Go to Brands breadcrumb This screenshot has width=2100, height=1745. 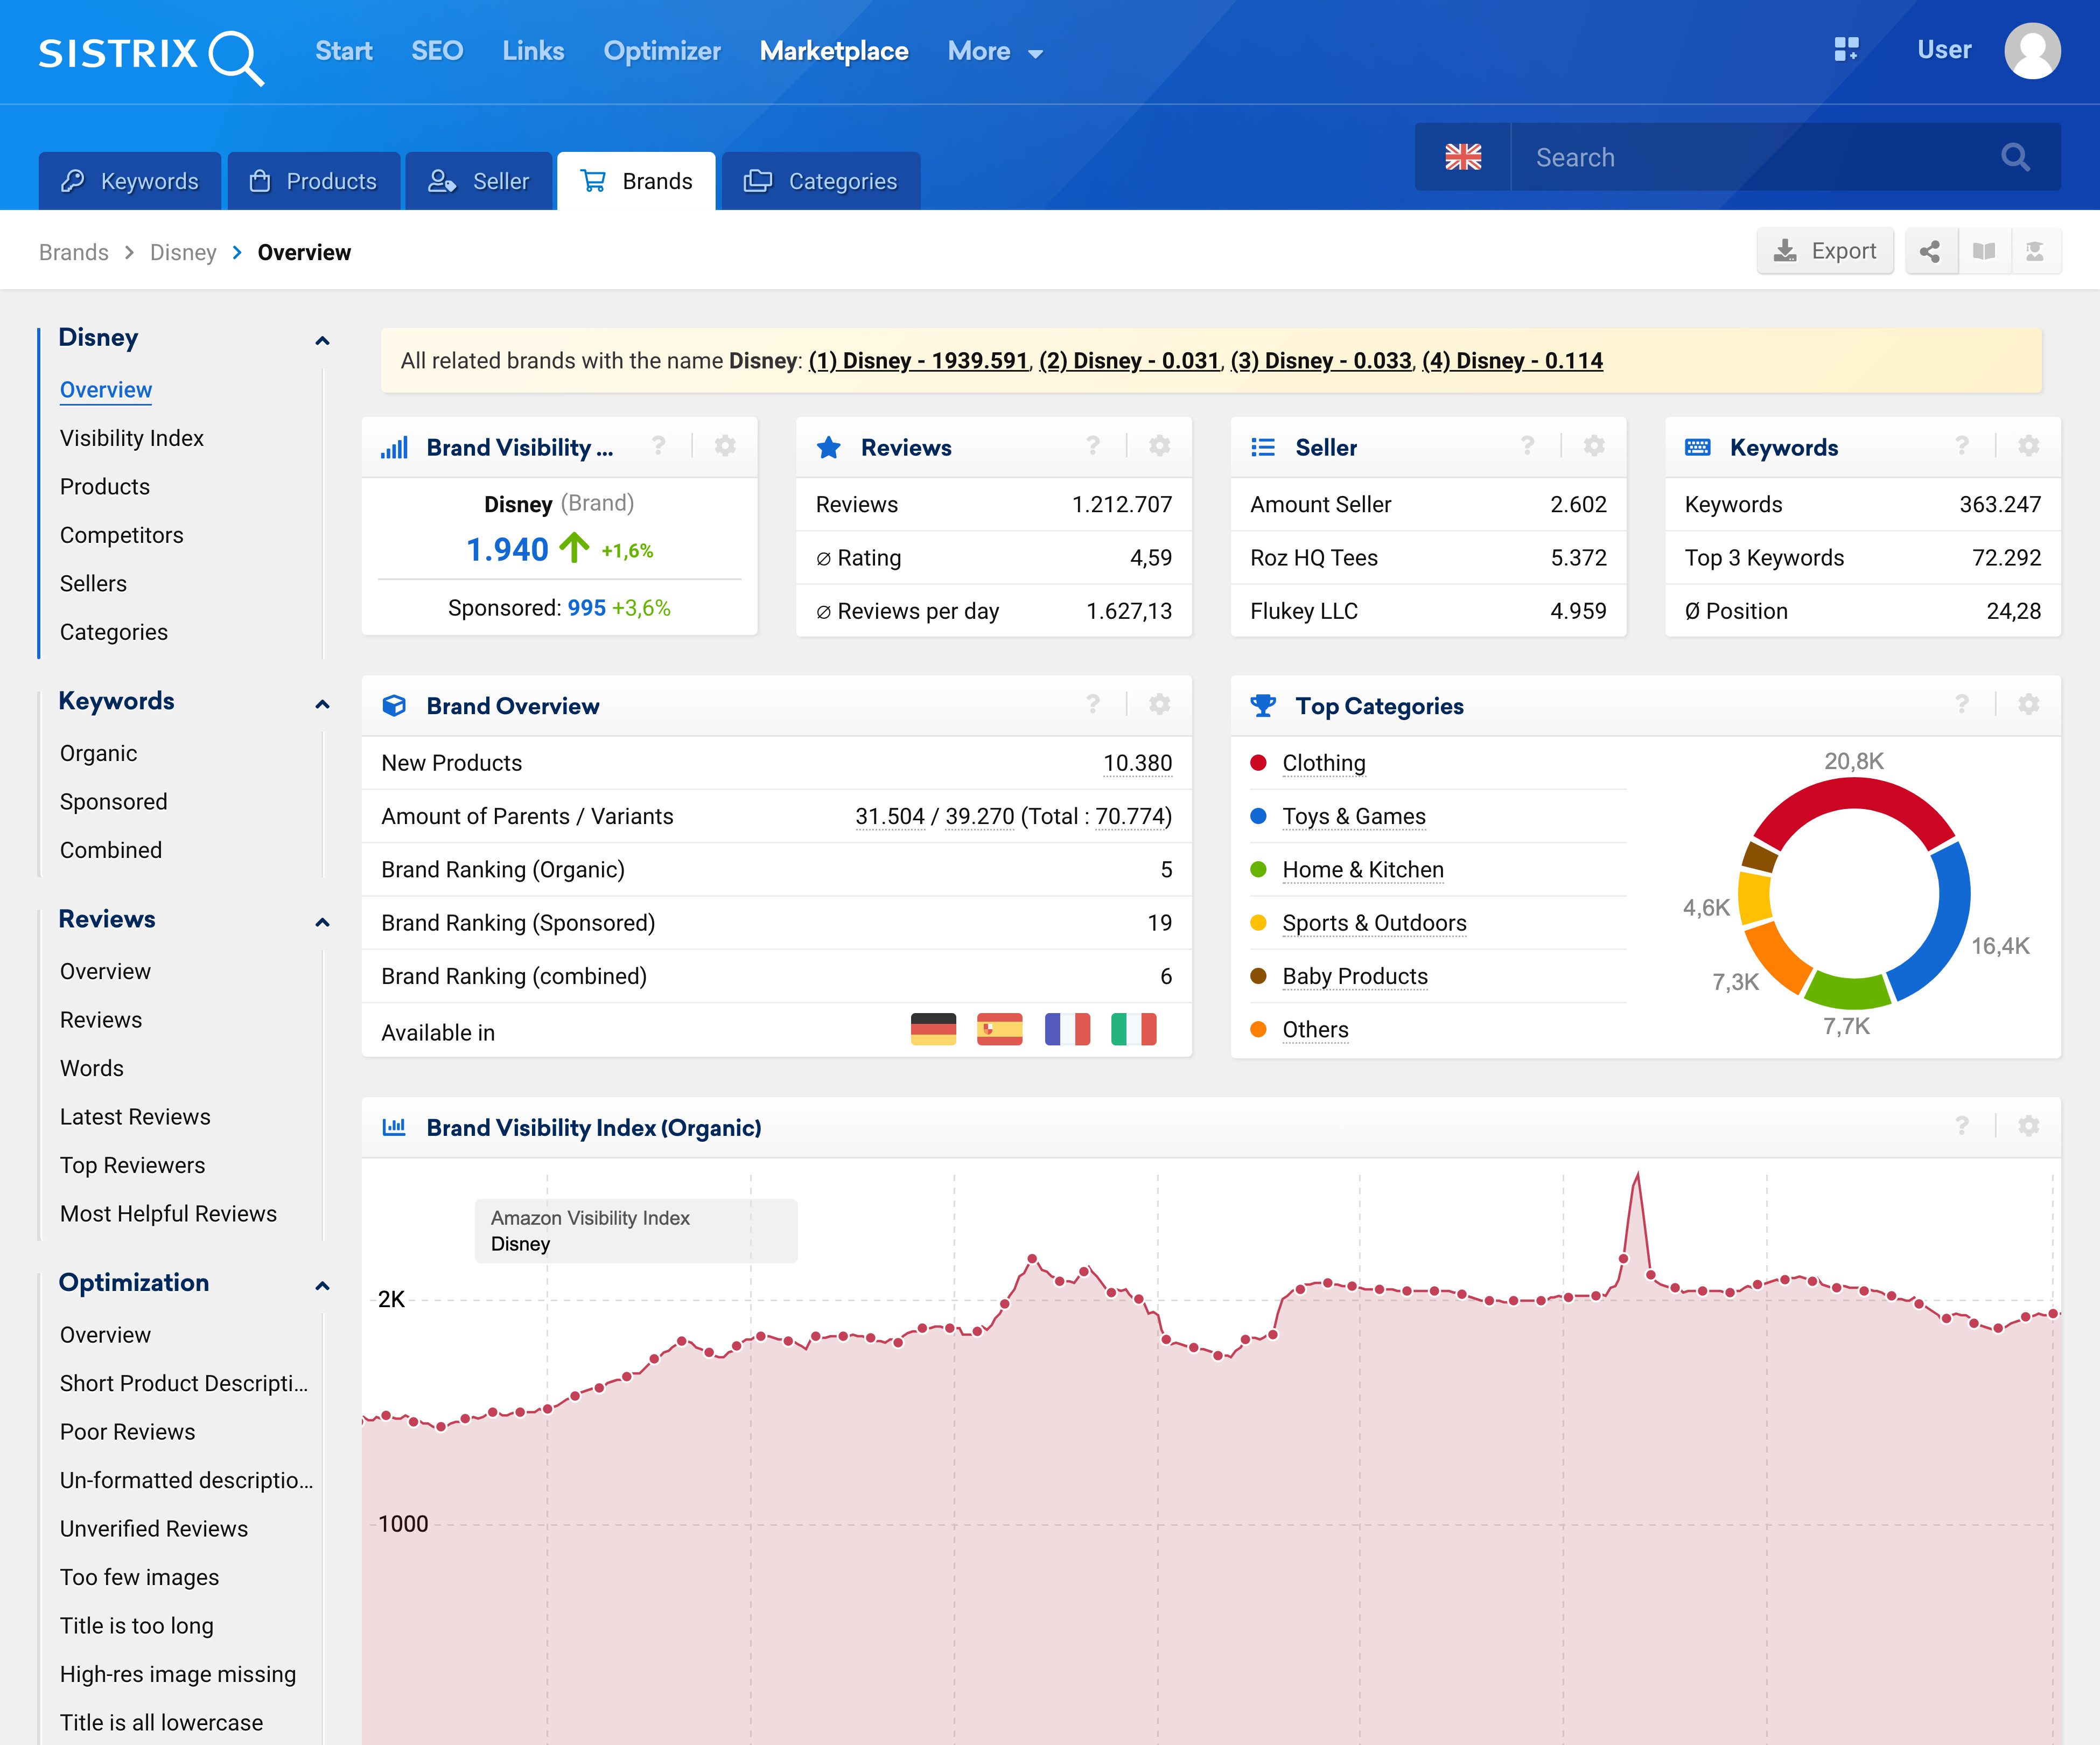pyautogui.click(x=74, y=252)
